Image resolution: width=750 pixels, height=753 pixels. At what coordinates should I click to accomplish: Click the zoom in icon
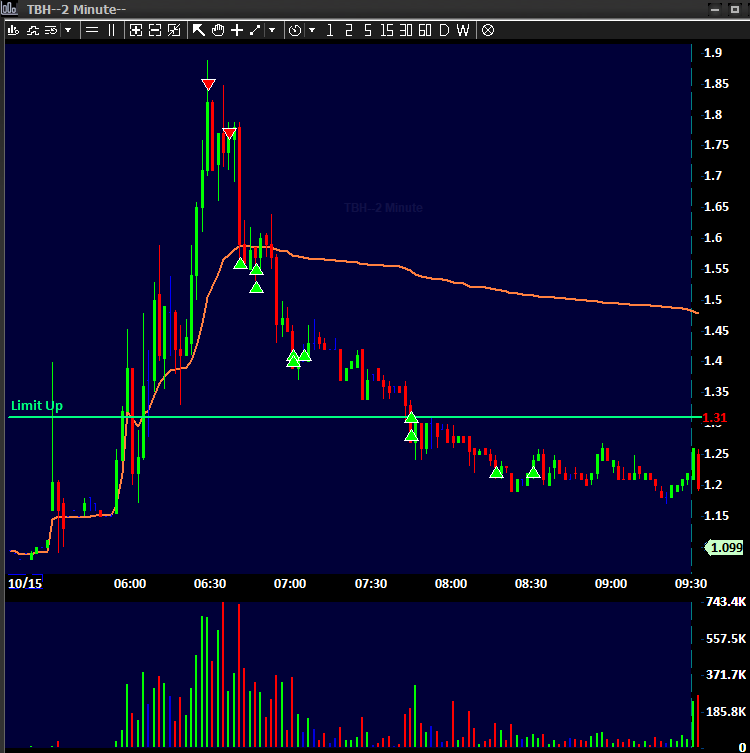point(136,31)
